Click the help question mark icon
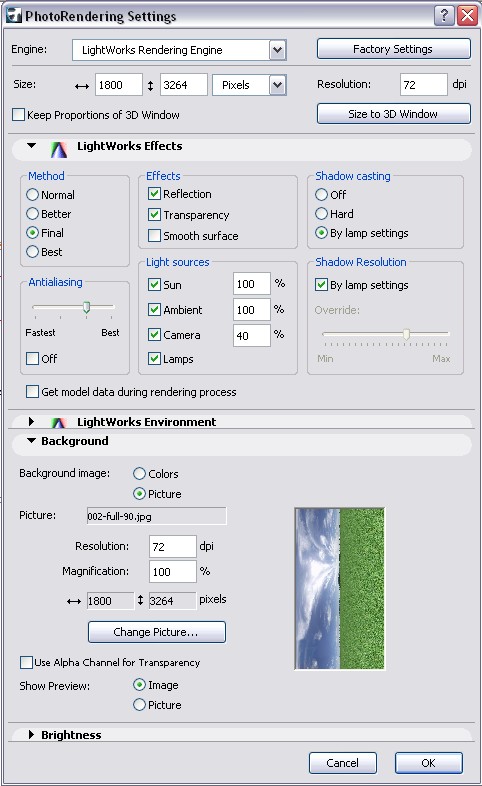 point(444,16)
